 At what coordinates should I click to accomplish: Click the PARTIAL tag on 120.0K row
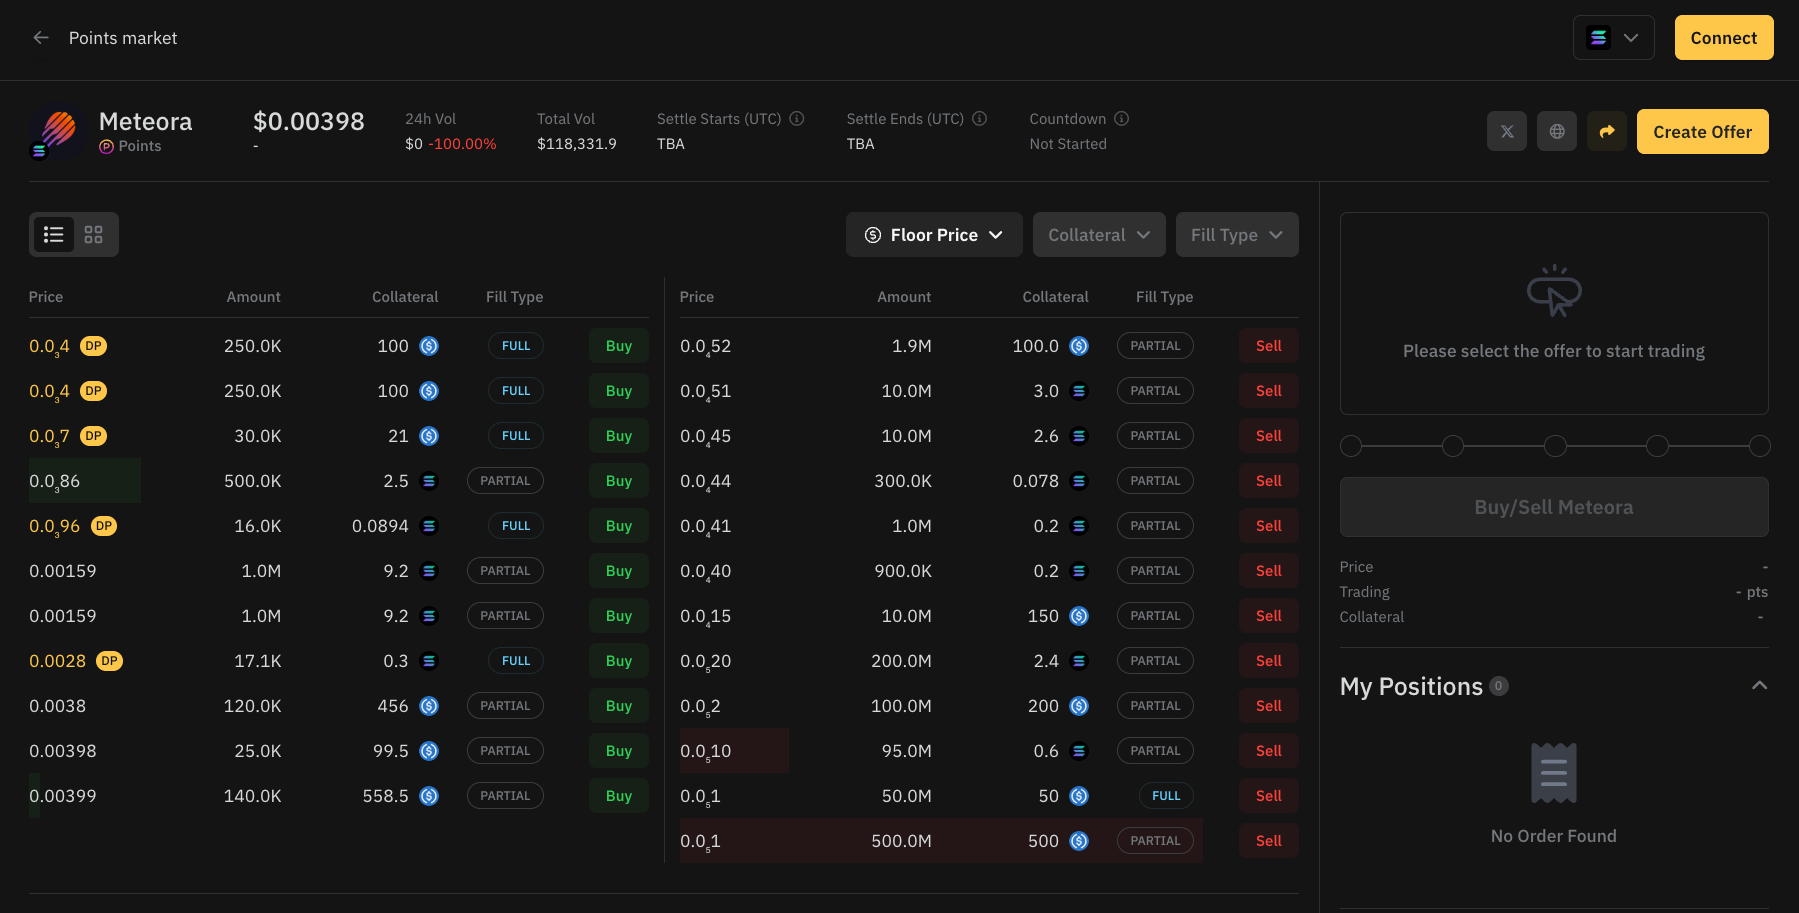tap(505, 706)
